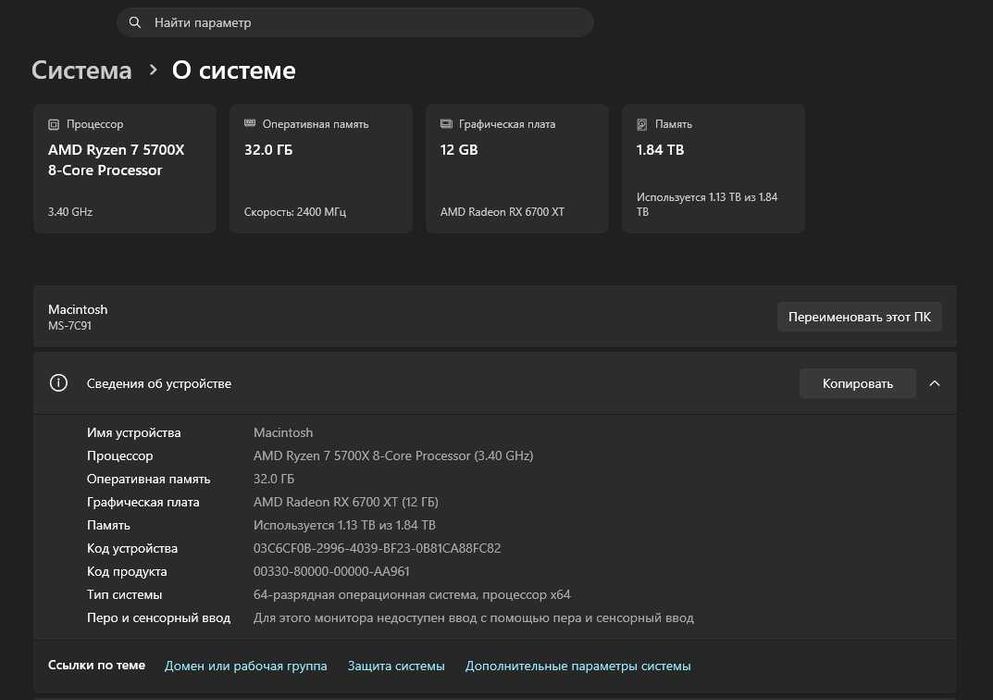Image resolution: width=993 pixels, height=700 pixels.
Task: Collapse 'Сведения об устройстве' section chevron
Action: (x=934, y=383)
